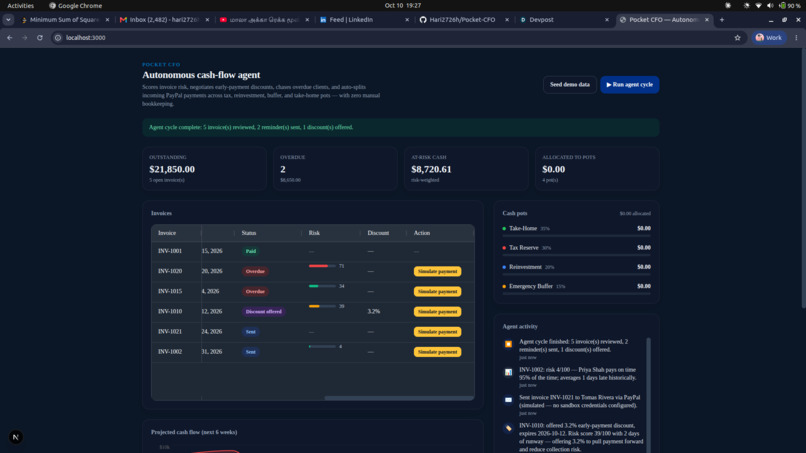Screen dimensions: 806x453
Task: Click the Discount offered status badge
Action: pos(264,312)
